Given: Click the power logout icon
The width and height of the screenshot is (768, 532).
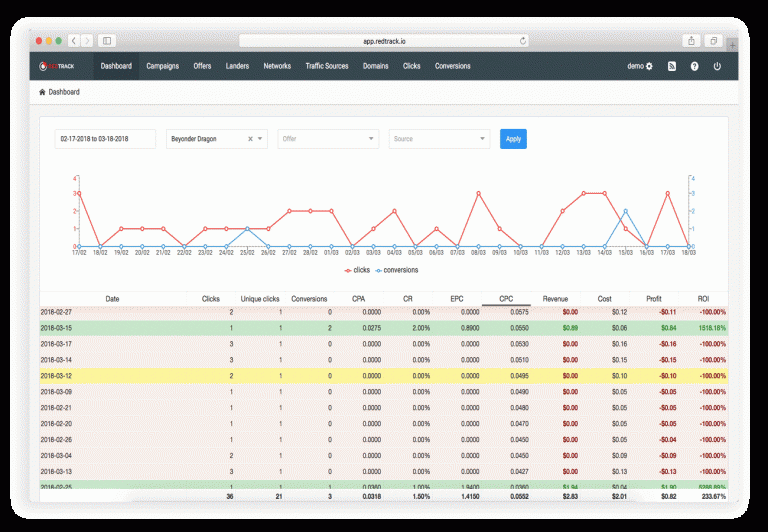Looking at the screenshot, I should 717,66.
